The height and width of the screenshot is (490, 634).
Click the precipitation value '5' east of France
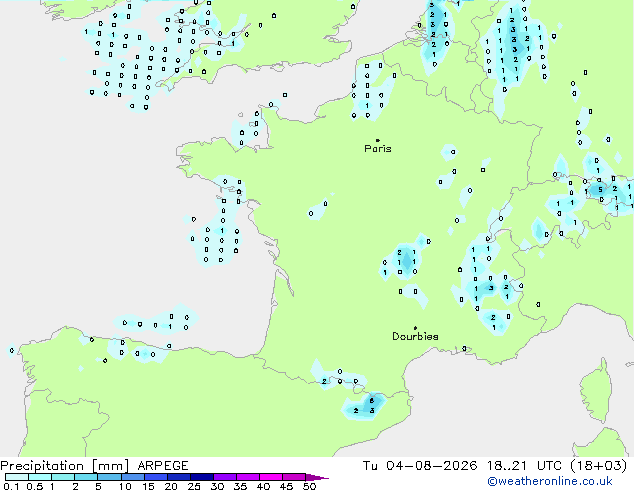click(600, 190)
